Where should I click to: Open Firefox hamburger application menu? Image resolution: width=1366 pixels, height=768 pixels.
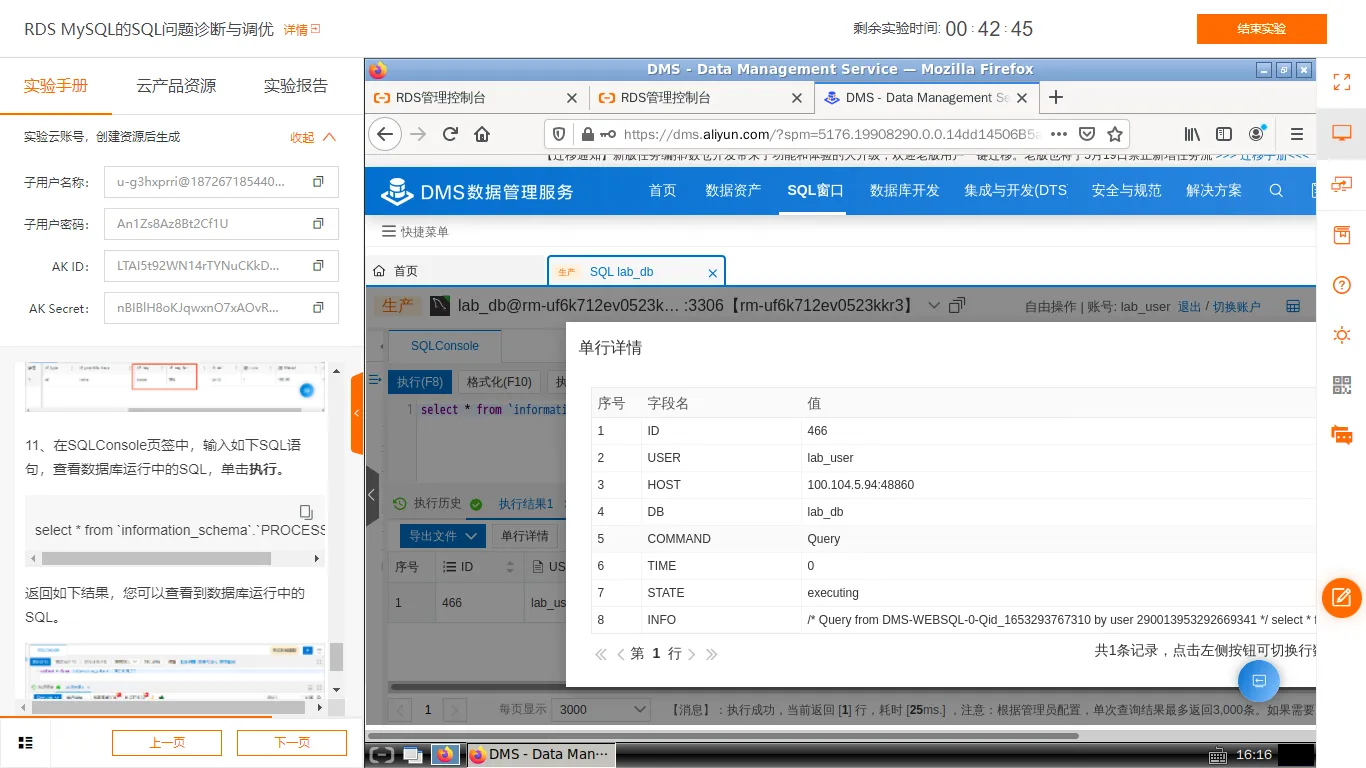click(1297, 134)
